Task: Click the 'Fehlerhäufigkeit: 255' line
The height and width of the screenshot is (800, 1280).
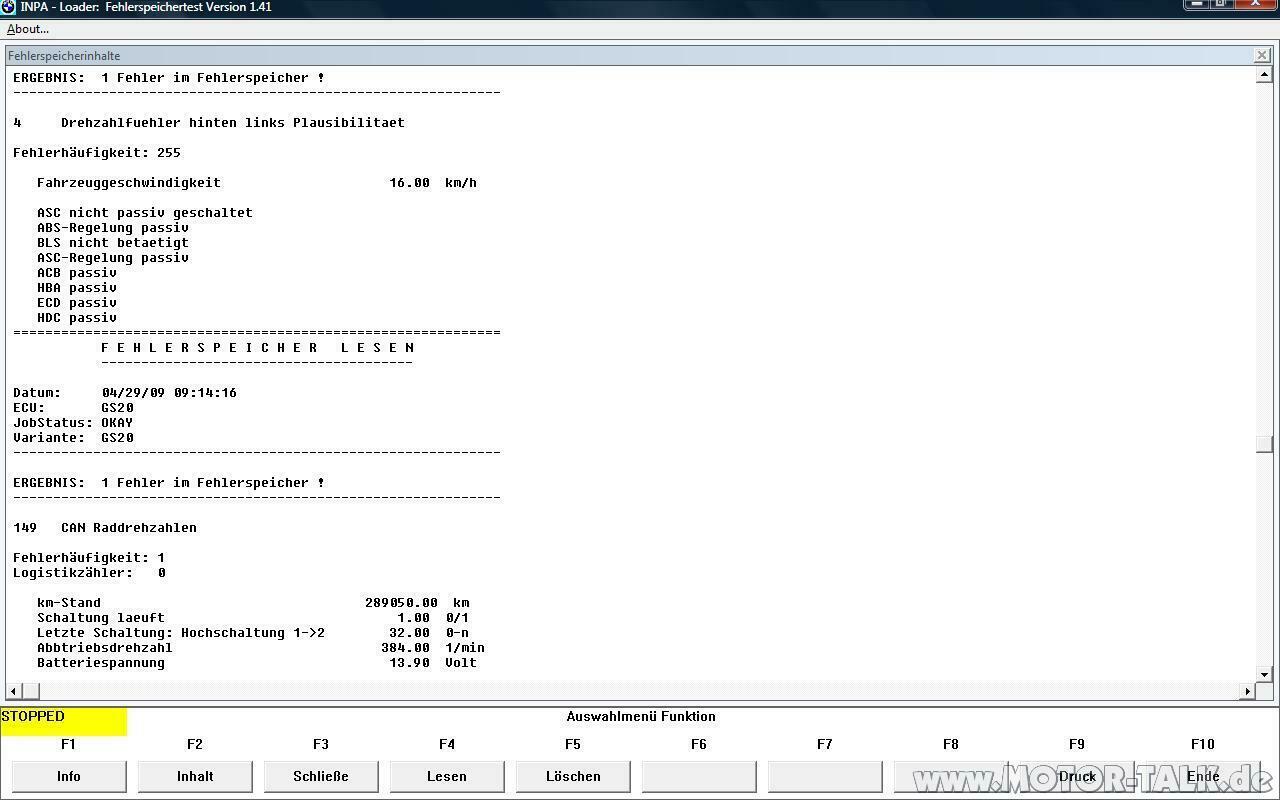Action: coord(97,153)
